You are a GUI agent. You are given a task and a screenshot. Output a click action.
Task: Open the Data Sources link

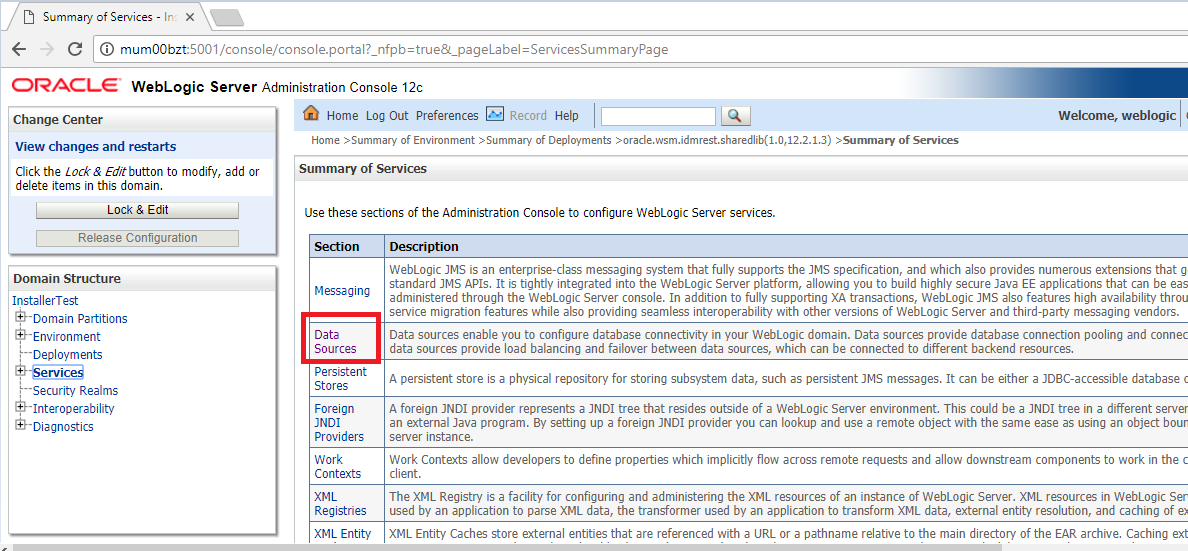pyautogui.click(x=335, y=342)
